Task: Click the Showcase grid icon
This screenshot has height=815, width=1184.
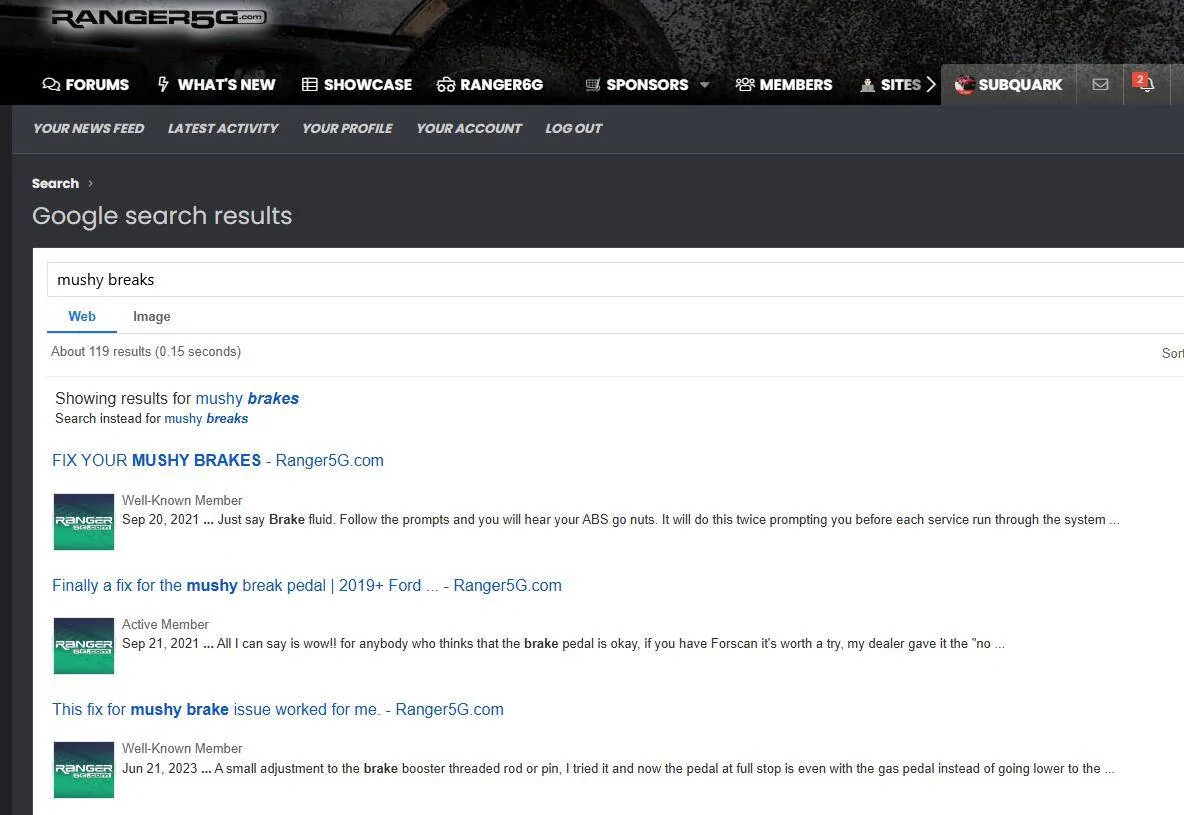Action: 310,85
